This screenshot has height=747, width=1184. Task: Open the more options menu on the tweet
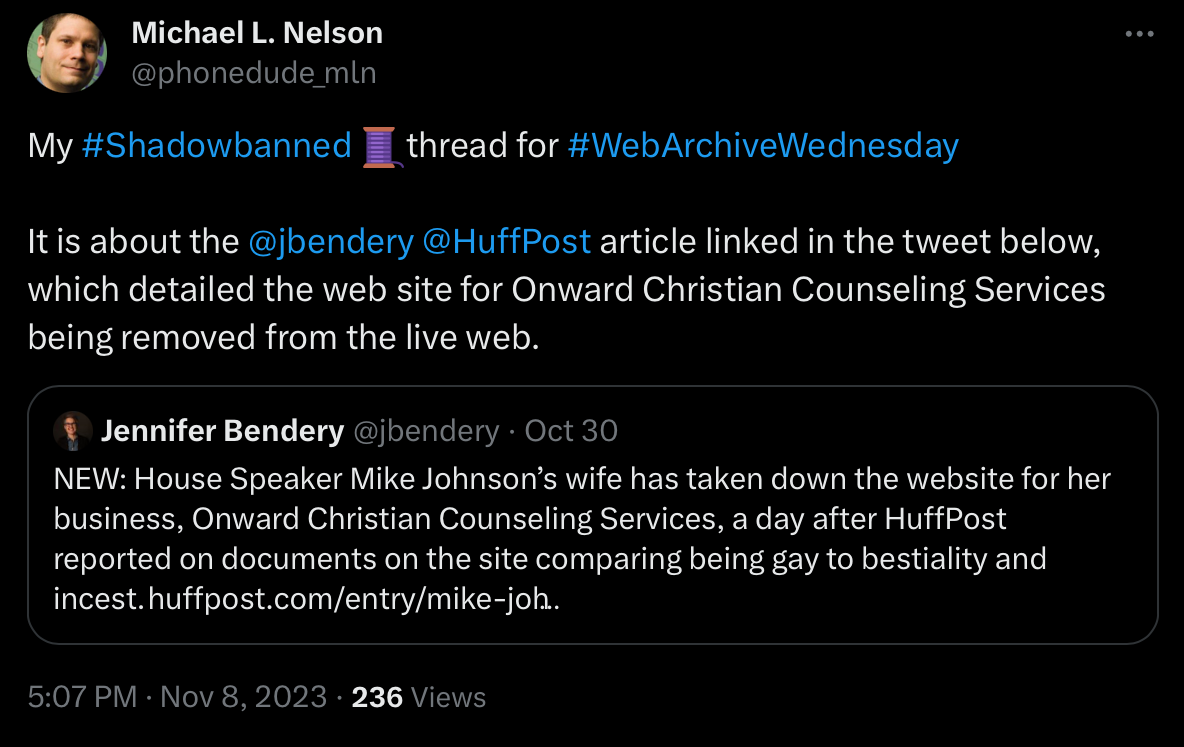click(x=1139, y=33)
